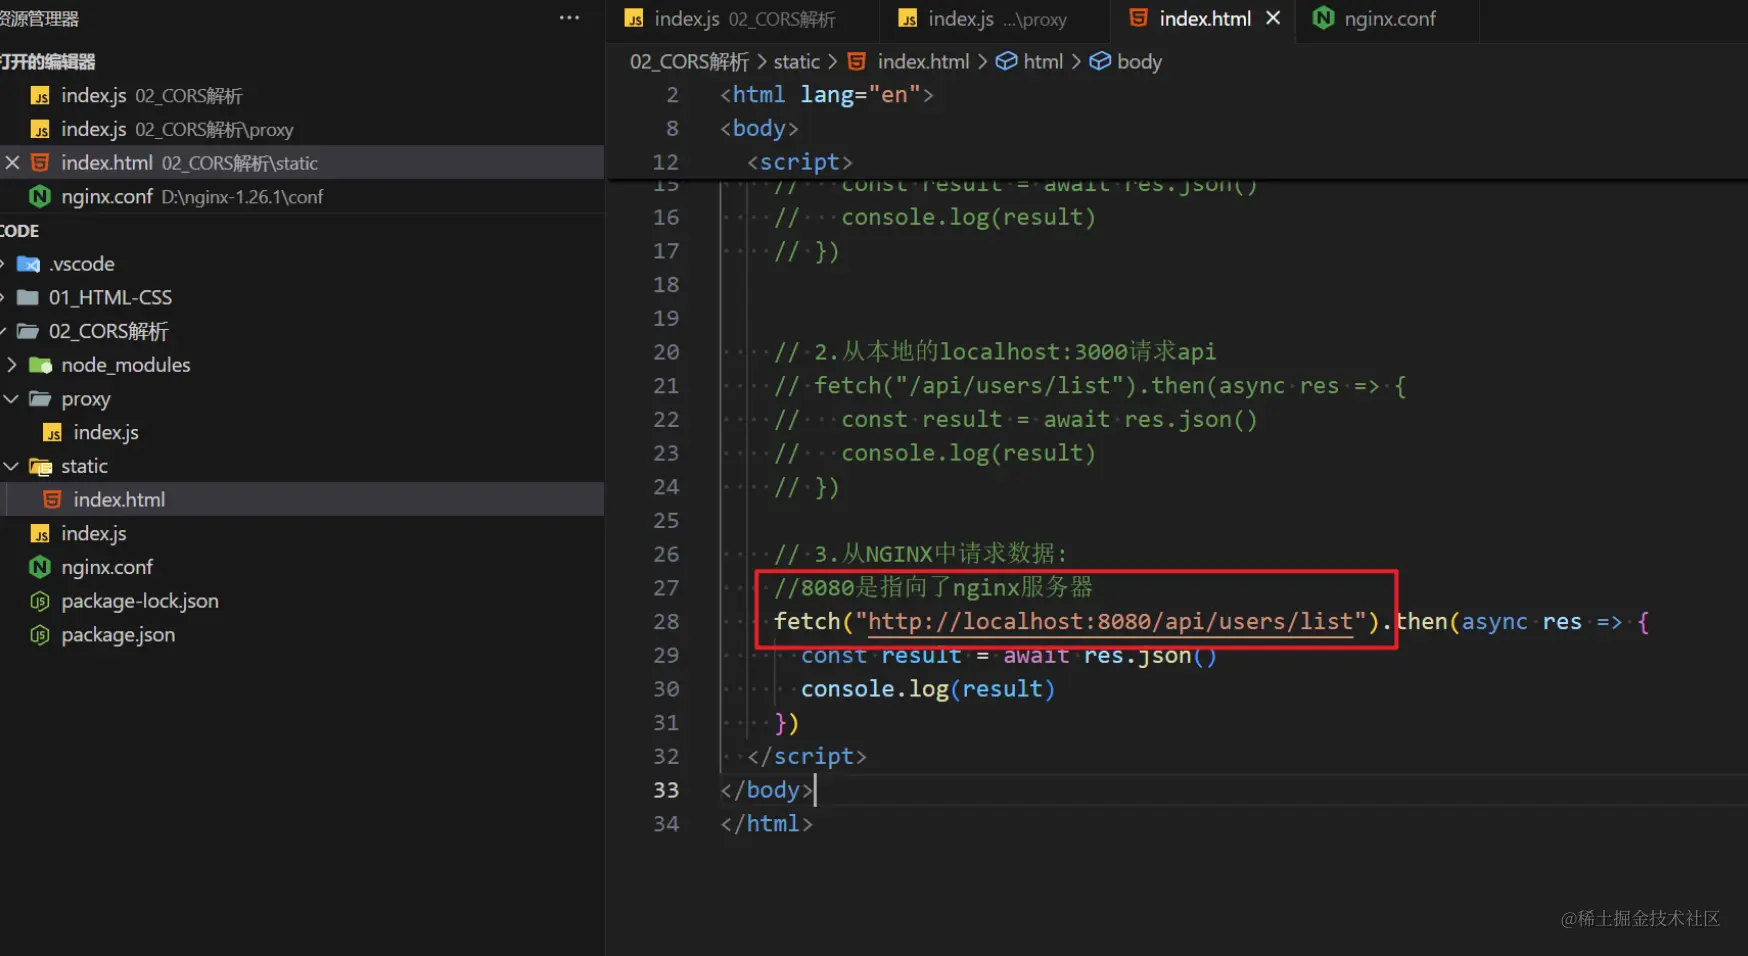
Task: Select the 01_HTML-CSS folder
Action: [x=110, y=297]
